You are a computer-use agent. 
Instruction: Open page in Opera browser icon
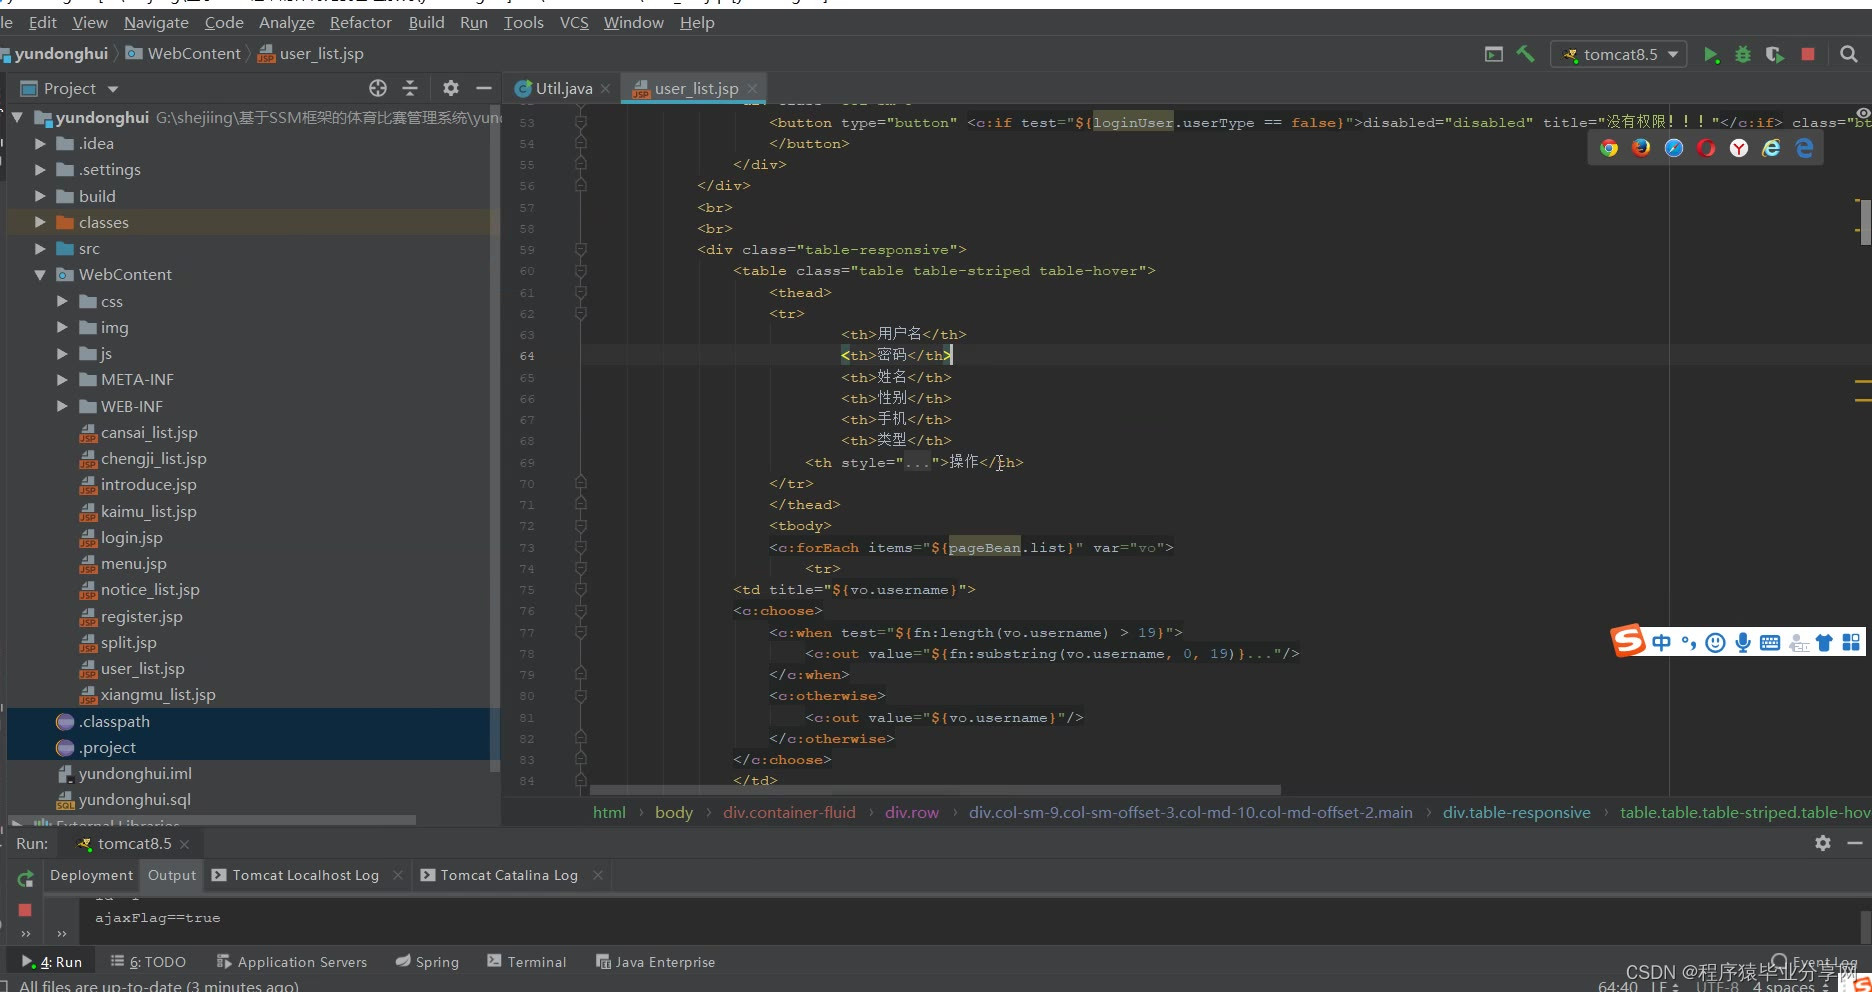pos(1706,148)
